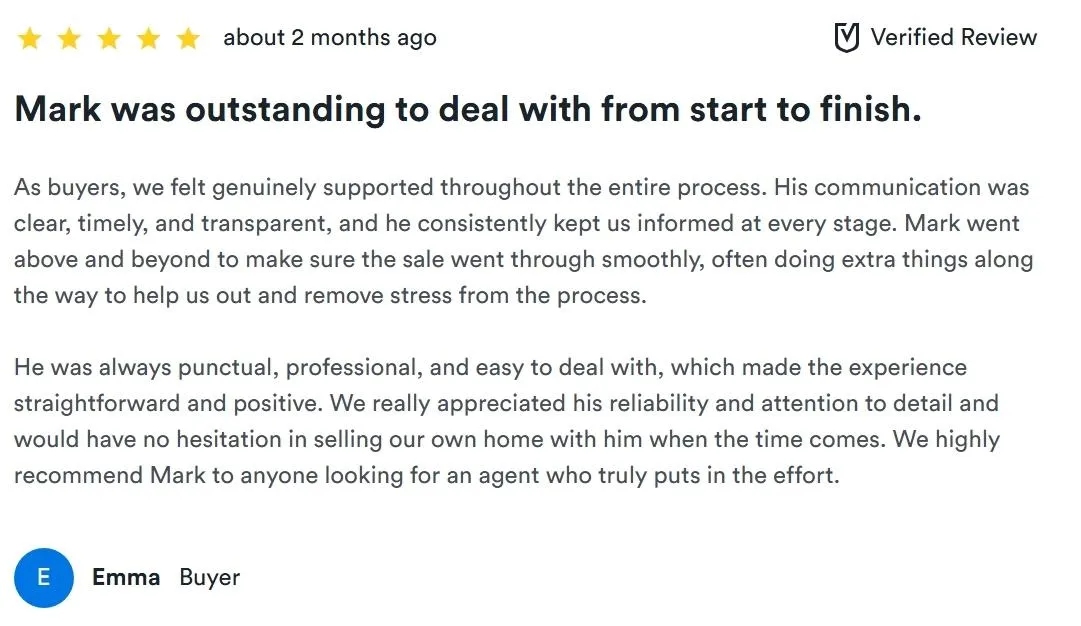Click the paragraph starting As buyers
Screen dimensions: 1081x626
point(524,241)
